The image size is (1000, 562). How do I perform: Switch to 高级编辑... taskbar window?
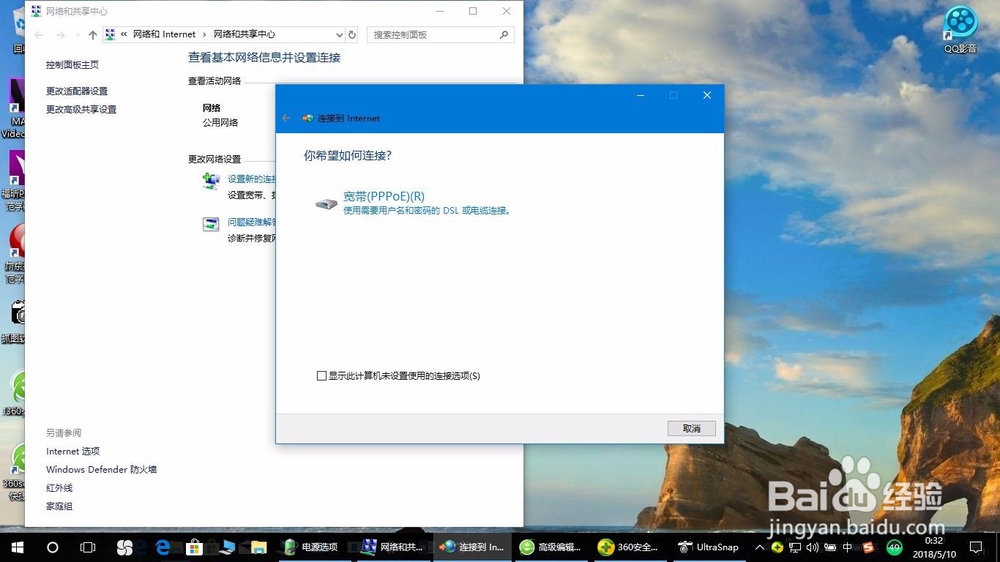[x=550, y=547]
